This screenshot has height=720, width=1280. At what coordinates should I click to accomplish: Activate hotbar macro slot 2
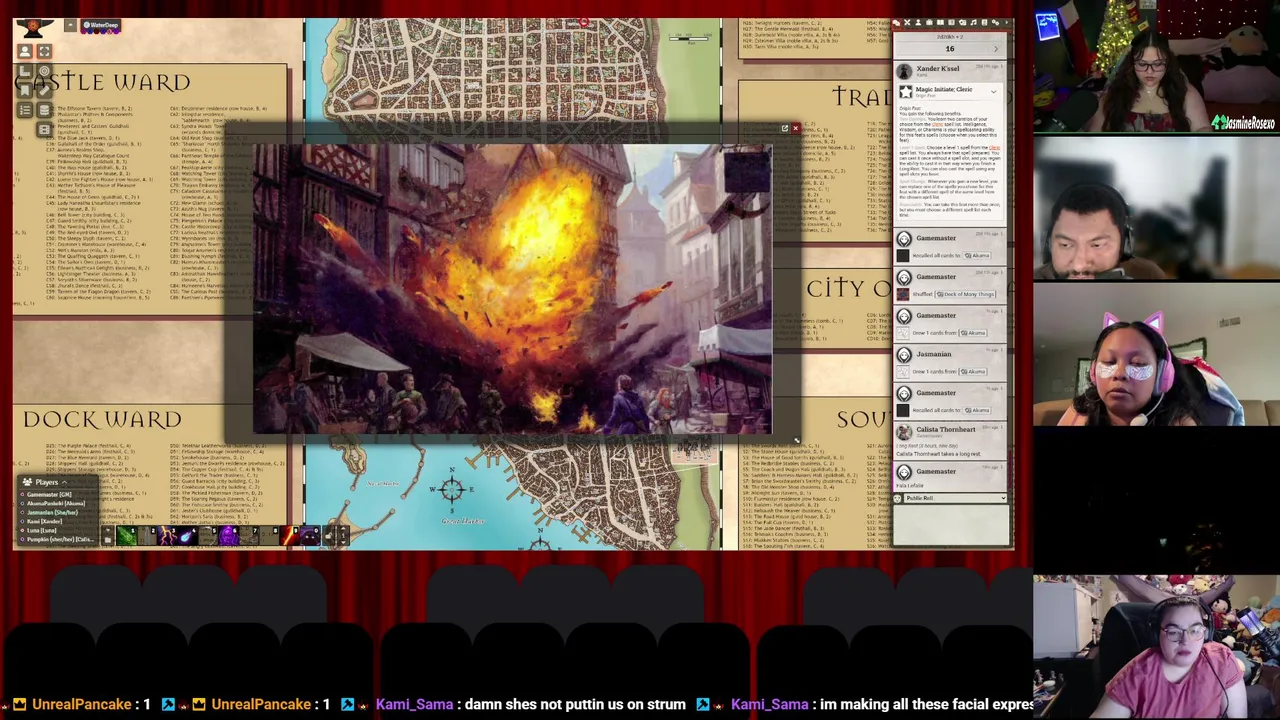(147, 536)
